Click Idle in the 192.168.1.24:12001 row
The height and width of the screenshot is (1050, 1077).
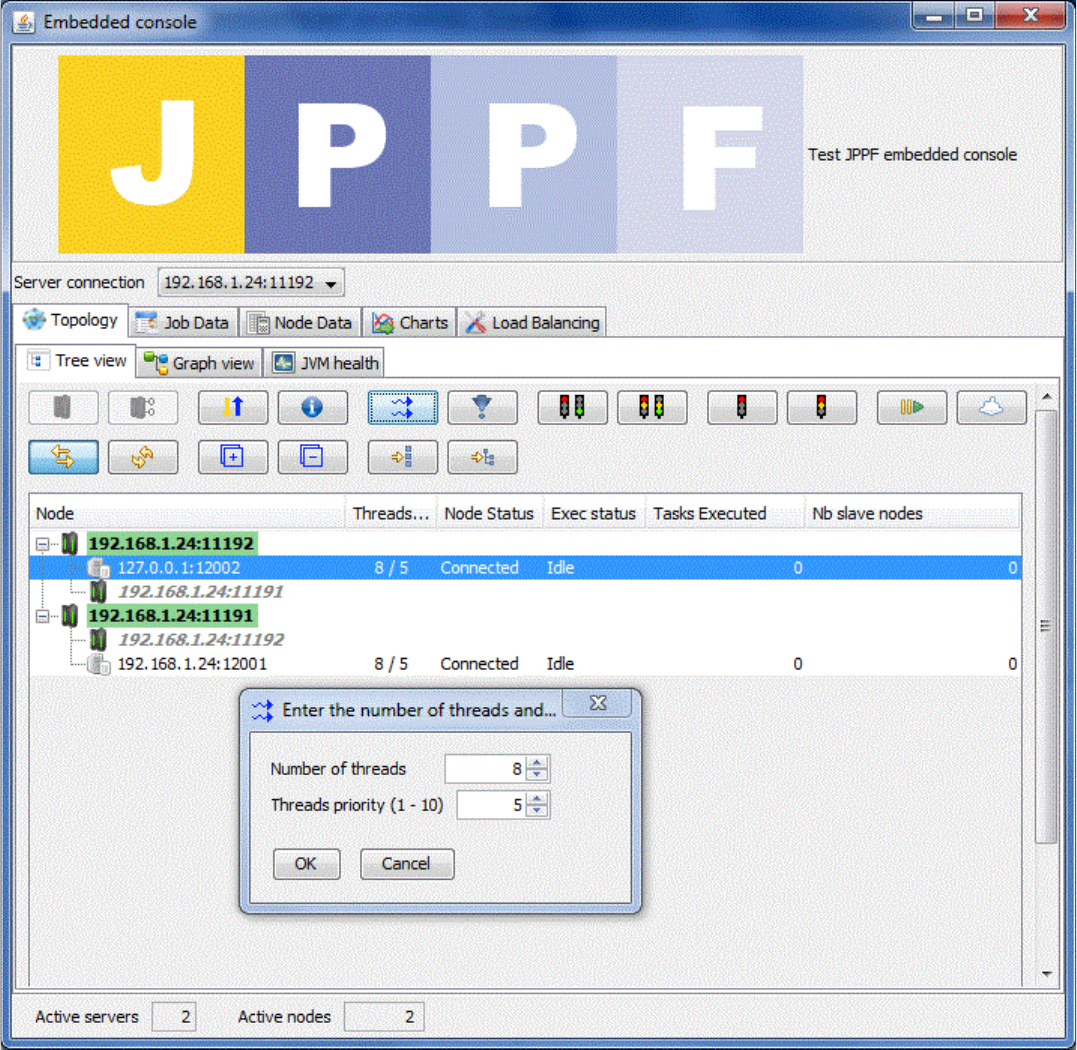point(560,664)
